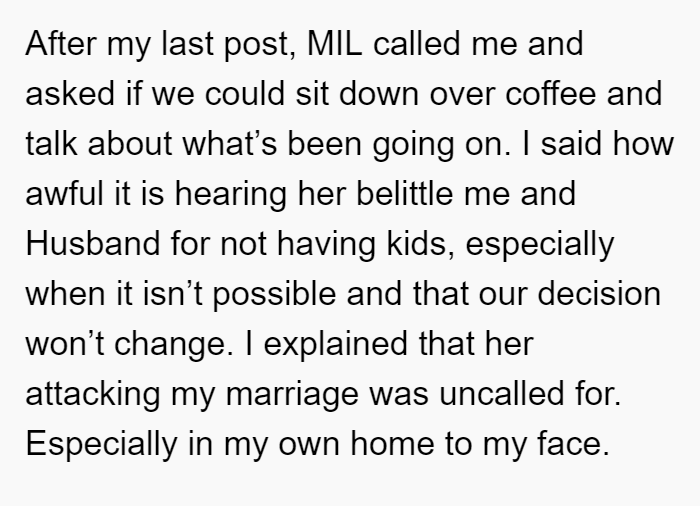Screen dimensions: 700x506
Task: Click on the word "uncalled"
Action: coord(502,394)
